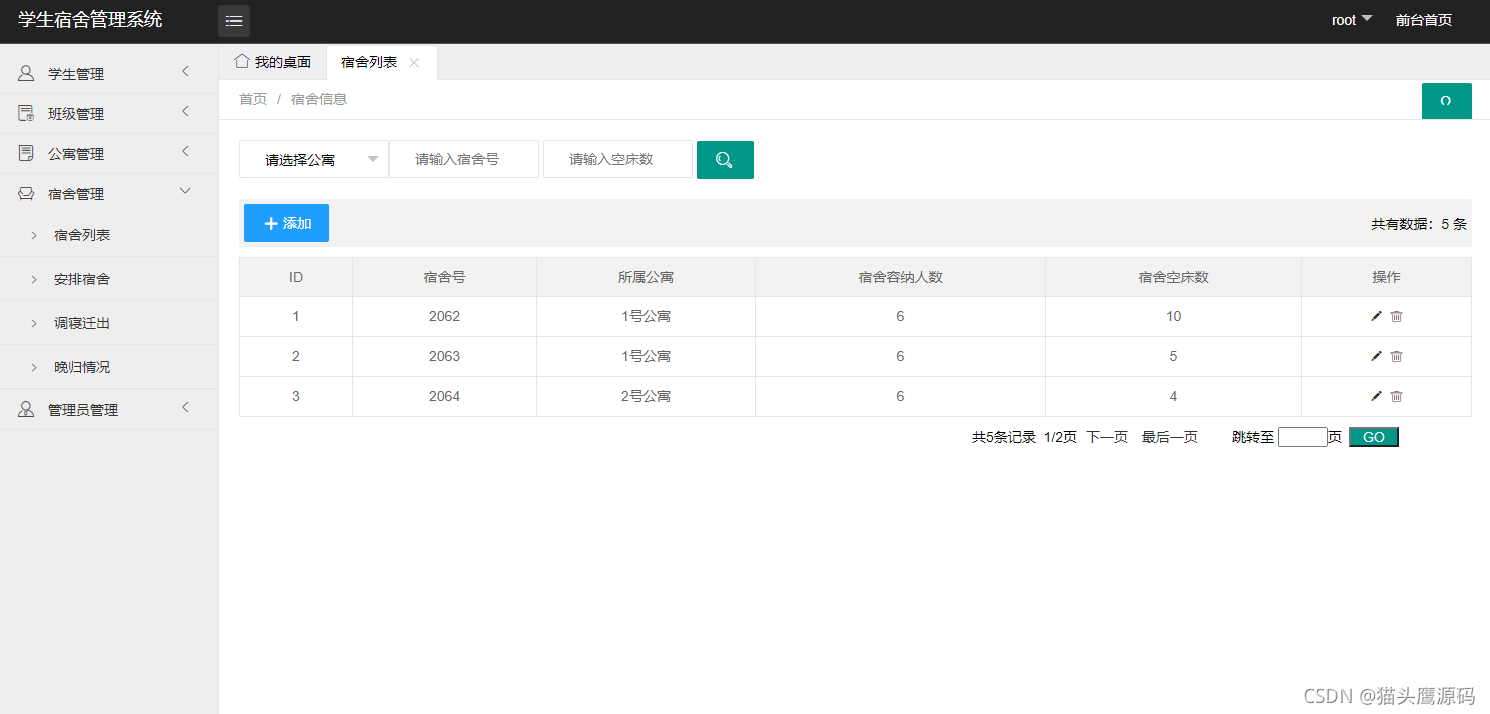
Task: Click the 宿舍号 column header
Action: [444, 277]
